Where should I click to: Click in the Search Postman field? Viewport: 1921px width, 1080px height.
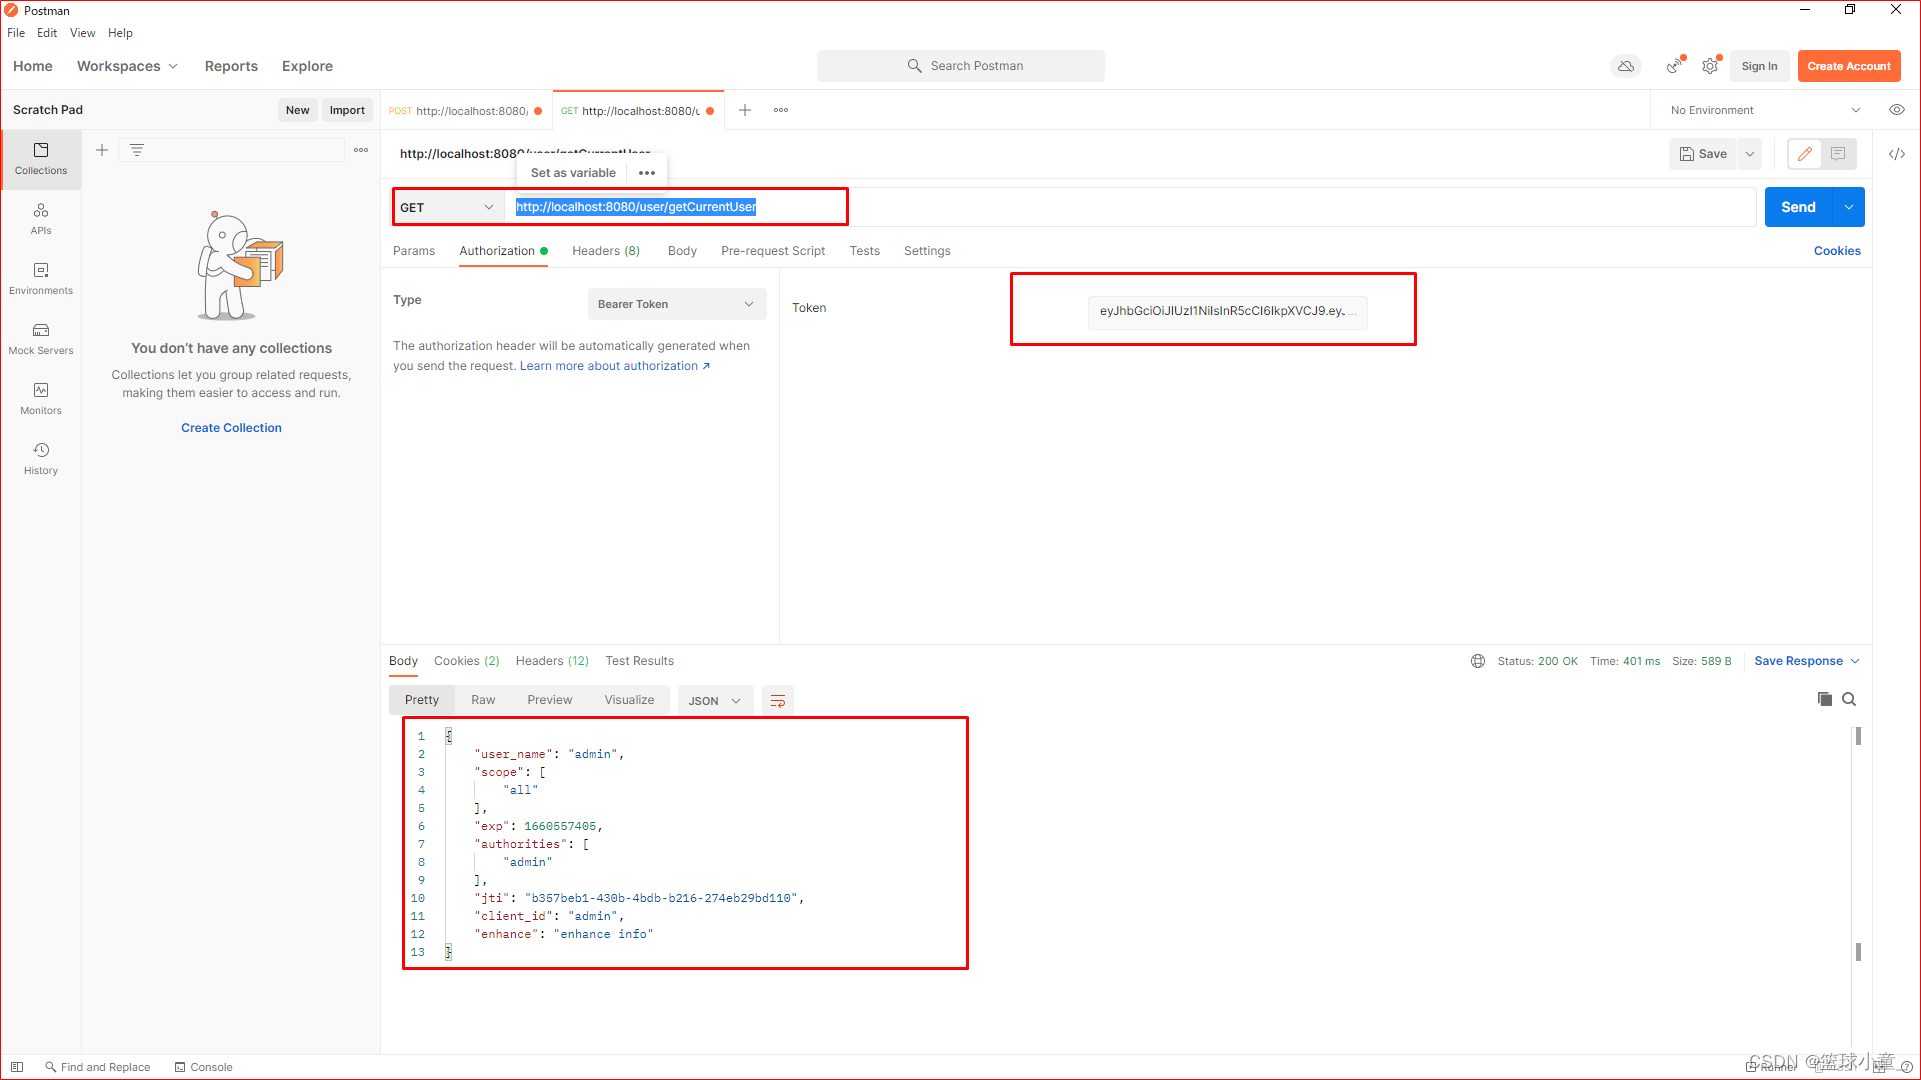[x=961, y=66]
